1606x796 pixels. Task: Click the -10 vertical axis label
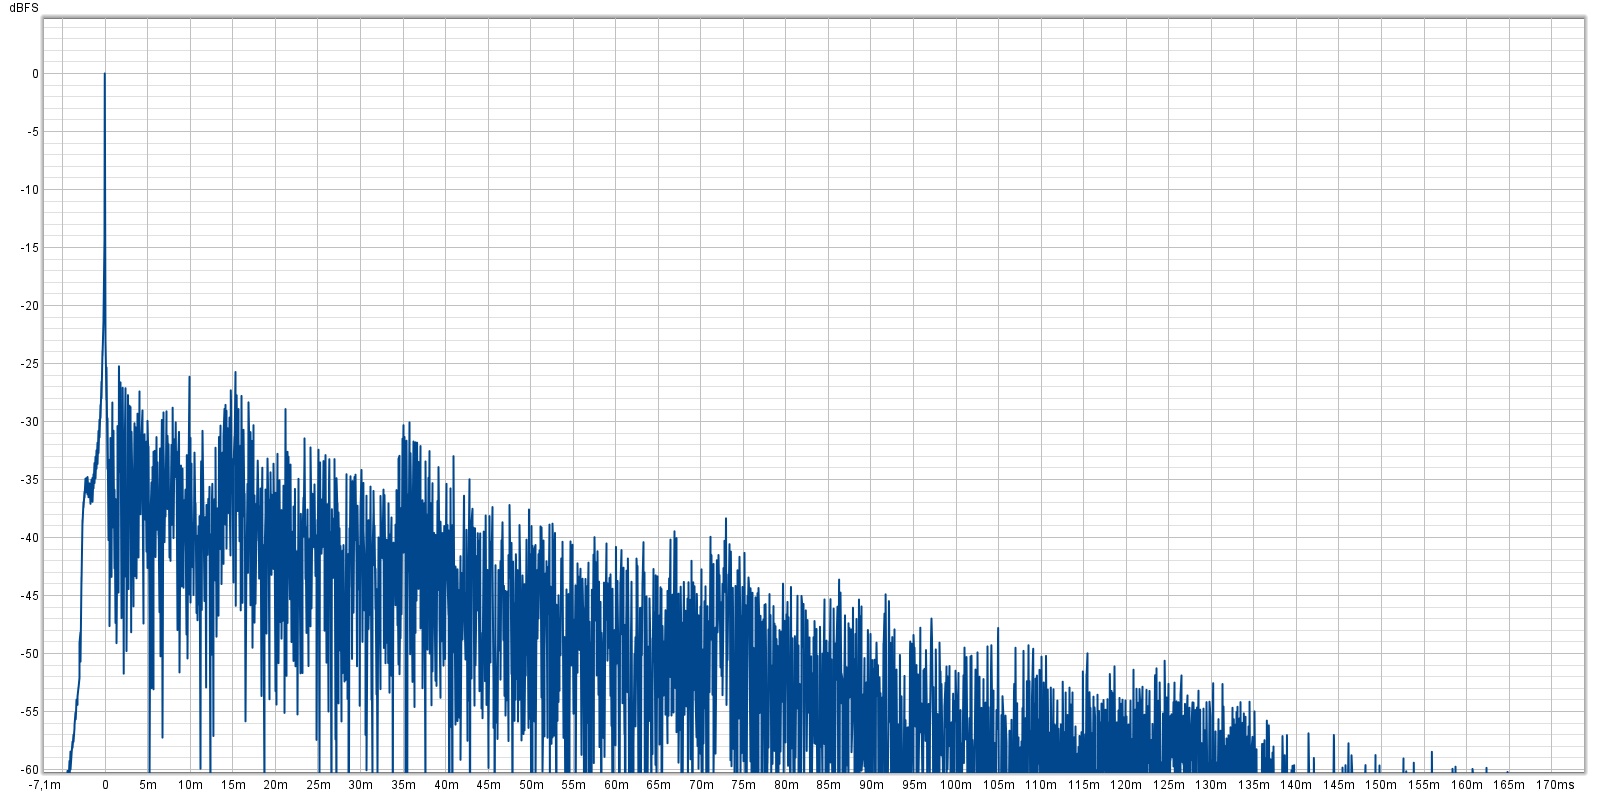coord(30,190)
